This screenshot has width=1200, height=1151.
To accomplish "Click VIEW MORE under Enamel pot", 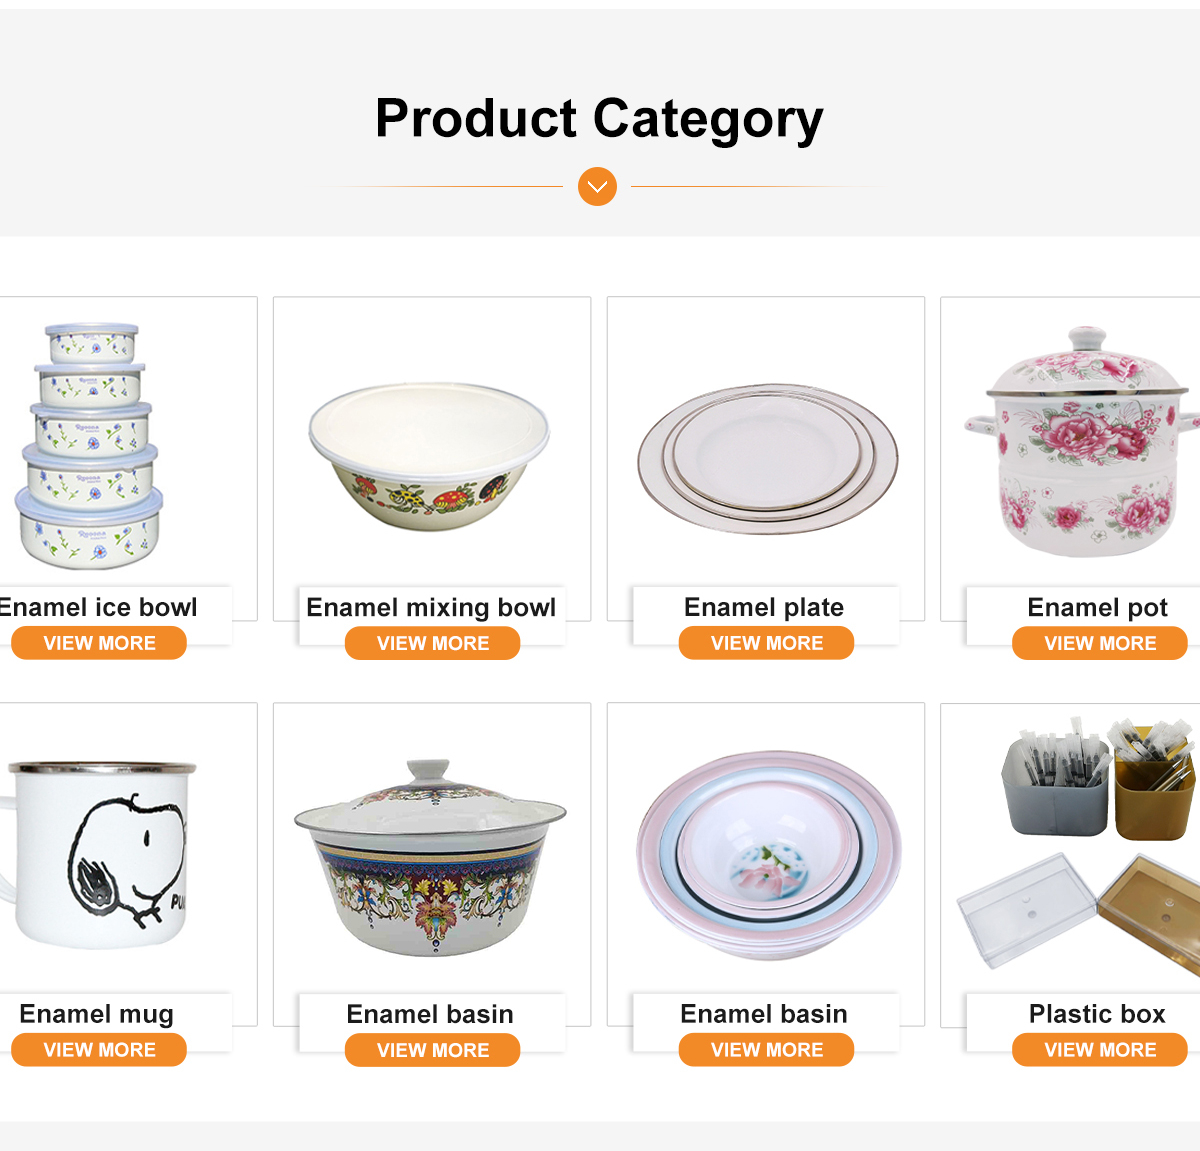I will [x=1100, y=644].
